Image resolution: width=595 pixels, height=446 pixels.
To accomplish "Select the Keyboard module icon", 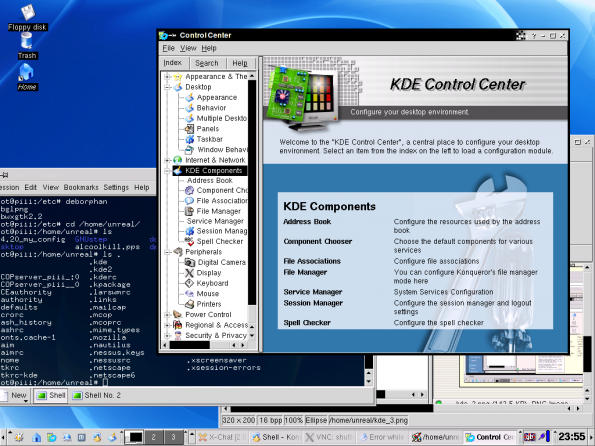I will [189, 283].
